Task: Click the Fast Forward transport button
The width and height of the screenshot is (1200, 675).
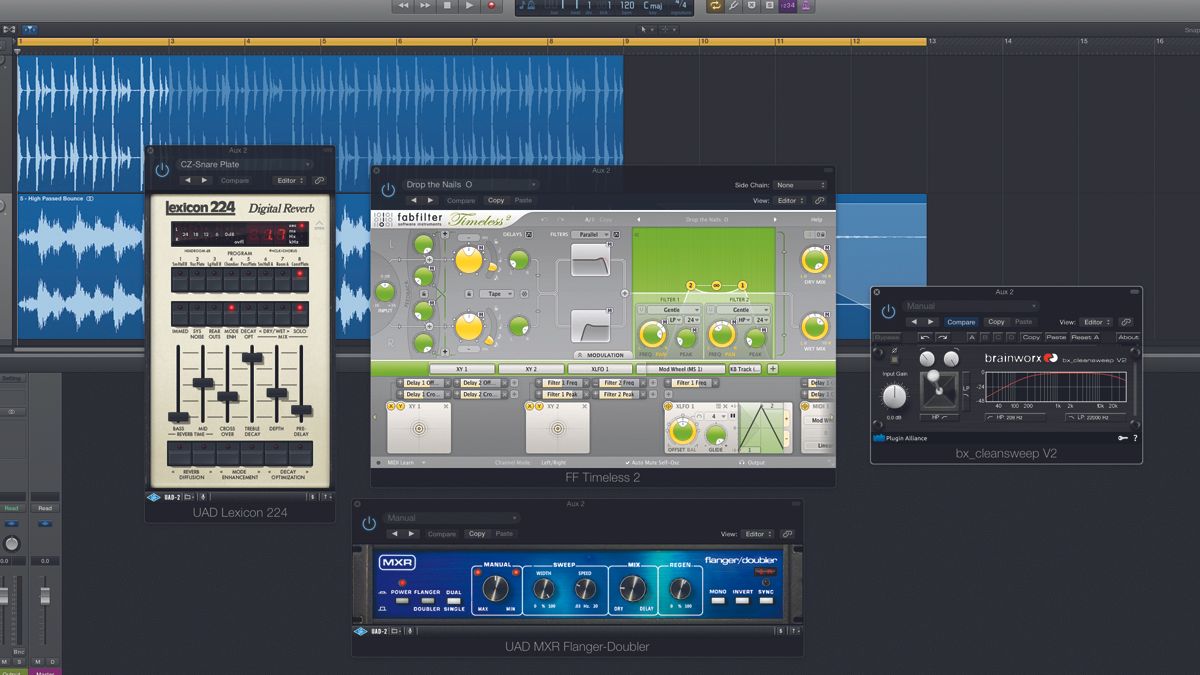Action: point(425,5)
